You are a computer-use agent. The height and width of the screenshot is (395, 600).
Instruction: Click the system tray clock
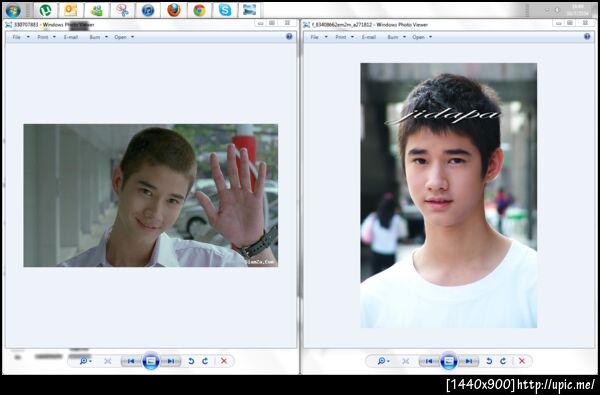(x=578, y=10)
